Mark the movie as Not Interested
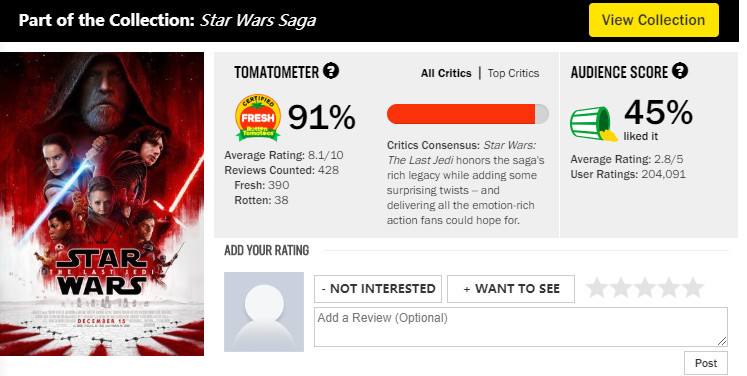Image resolution: width=747 pixels, height=376 pixels. click(x=378, y=289)
